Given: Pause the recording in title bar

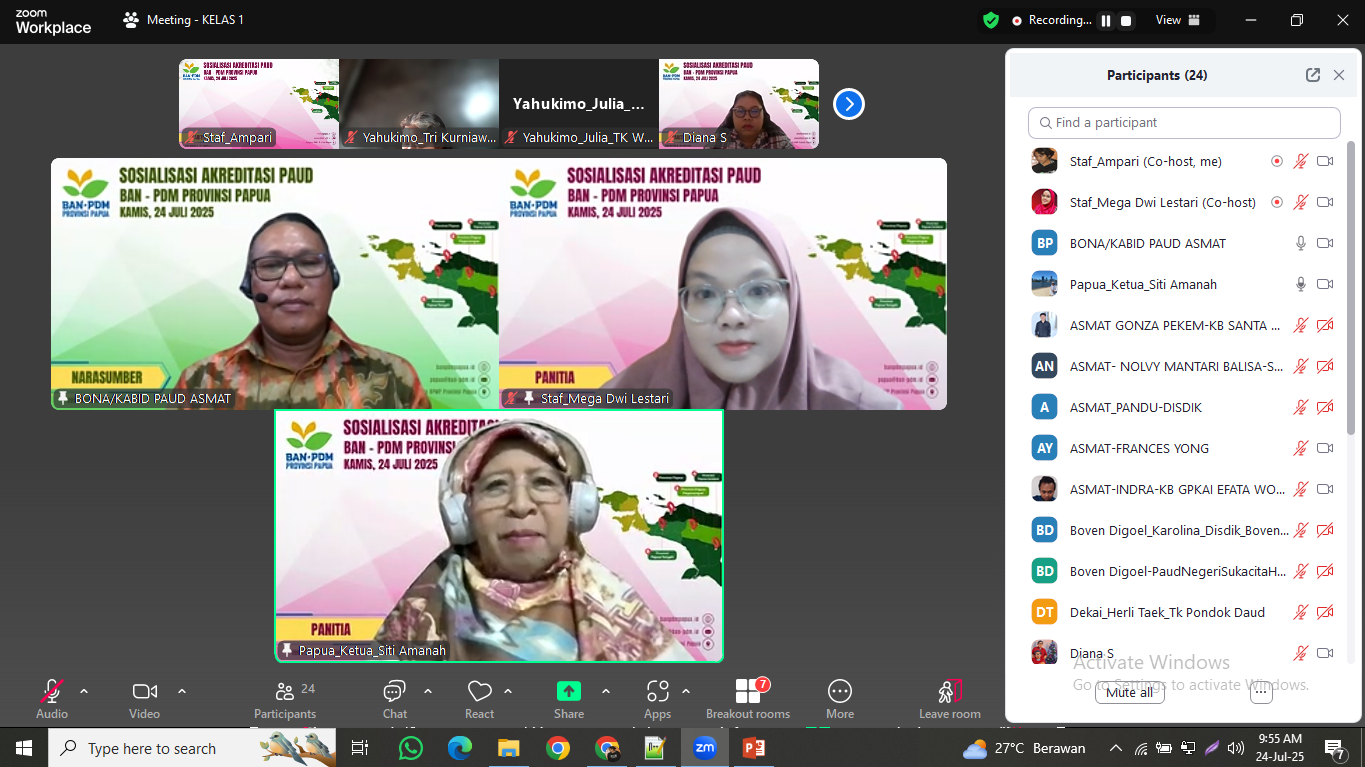Looking at the screenshot, I should click(1106, 20).
